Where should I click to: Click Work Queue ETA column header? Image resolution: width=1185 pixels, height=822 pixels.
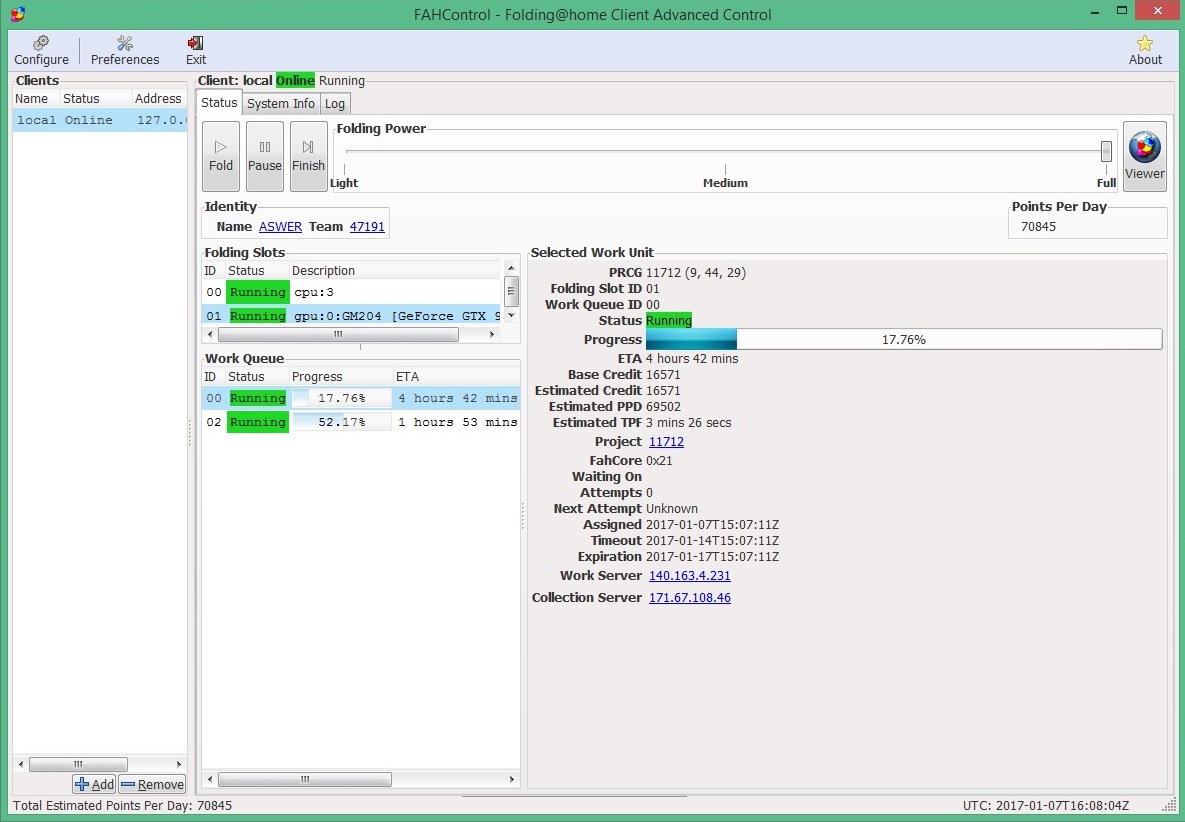[456, 376]
